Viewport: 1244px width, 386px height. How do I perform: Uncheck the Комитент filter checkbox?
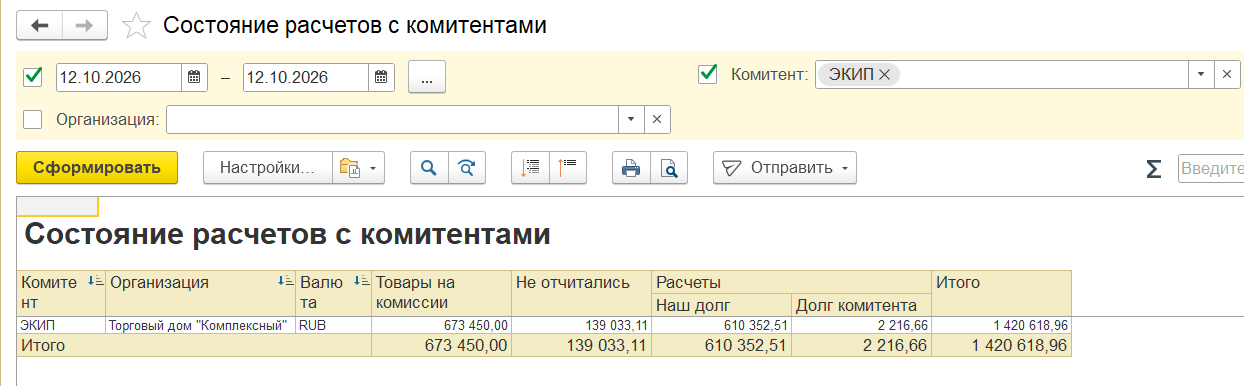(x=708, y=74)
